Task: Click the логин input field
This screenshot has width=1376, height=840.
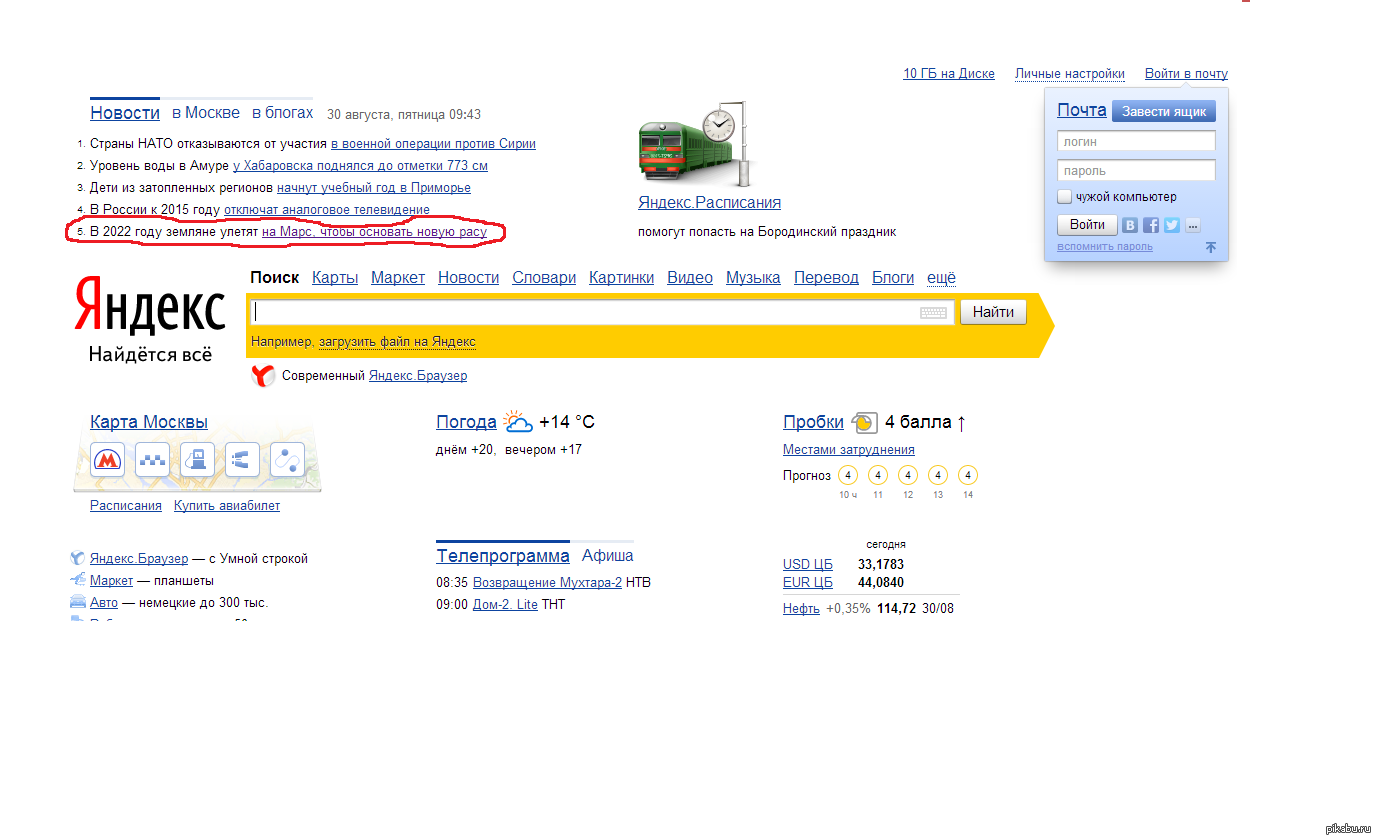Action: coord(1136,142)
